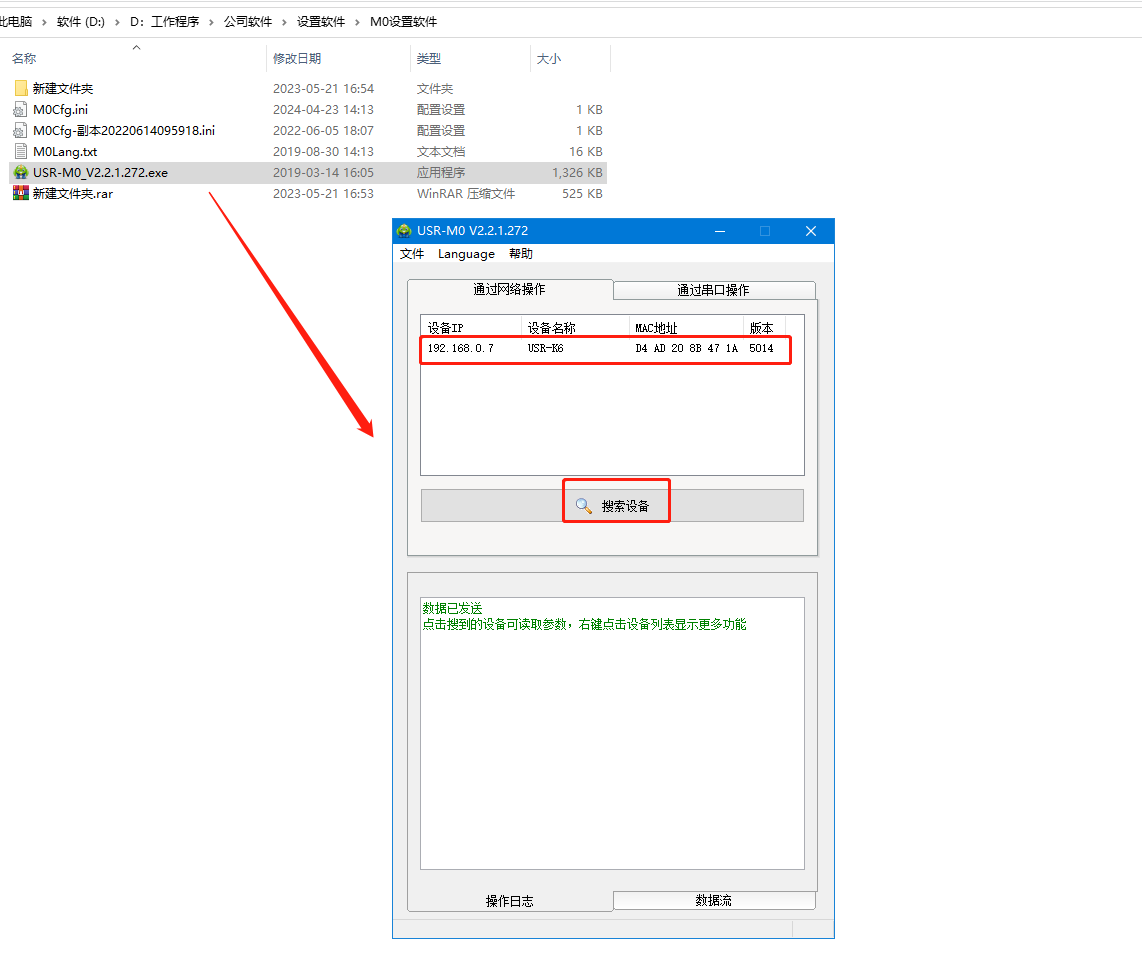Click the USR-M0_V2.2.1.272.exe application icon

pos(21,172)
